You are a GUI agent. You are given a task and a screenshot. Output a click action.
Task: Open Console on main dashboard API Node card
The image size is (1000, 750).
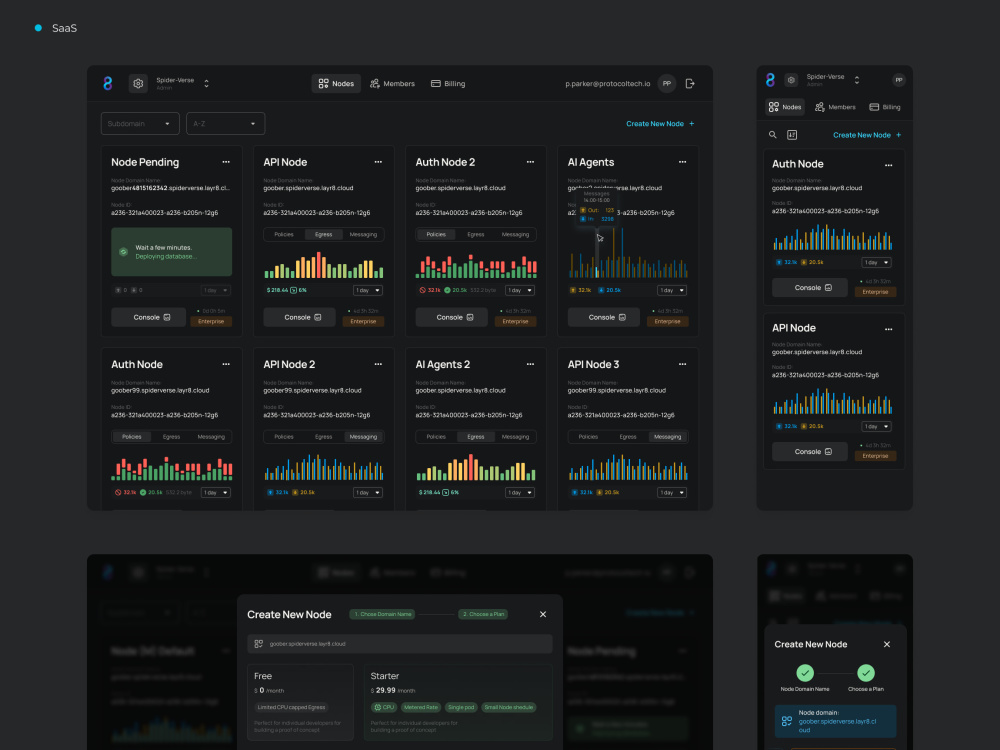click(x=300, y=317)
